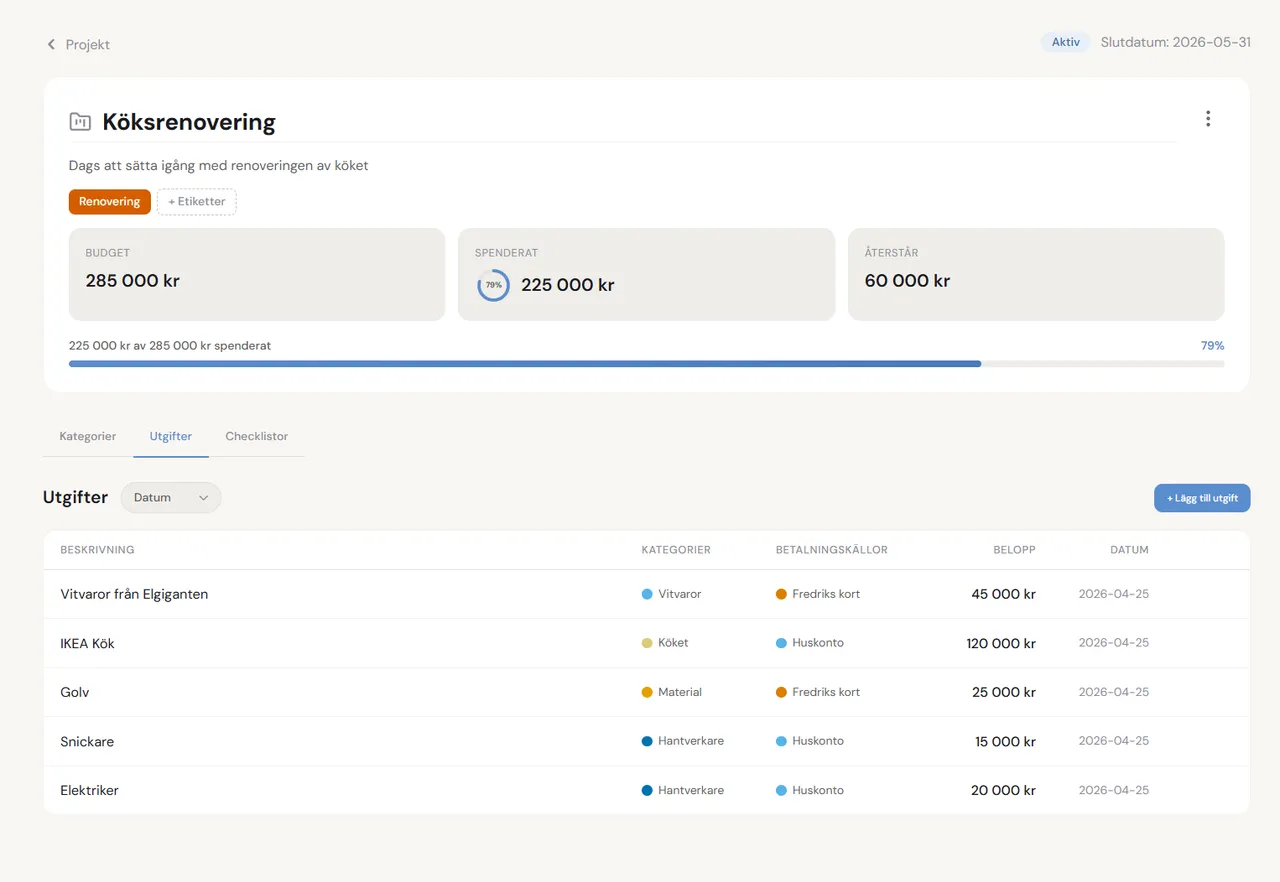Viewport: 1280px width, 882px height.
Task: Click Huskonto in IKEA Kök row
Action: pyautogui.click(x=818, y=643)
